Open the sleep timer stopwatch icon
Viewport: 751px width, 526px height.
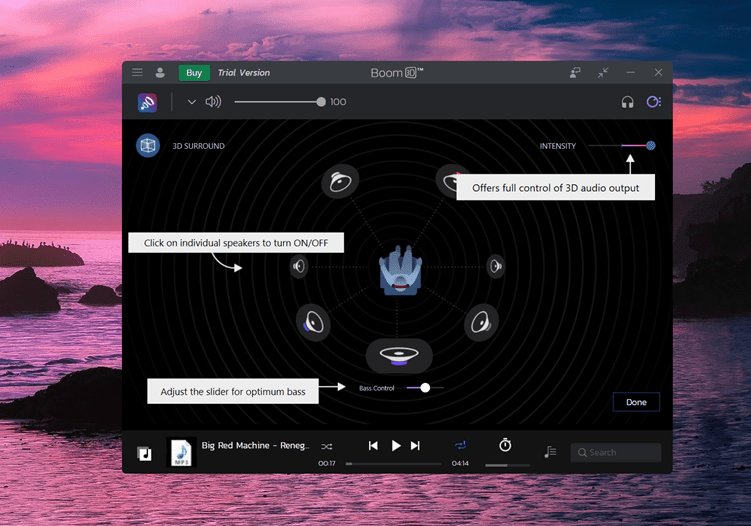click(505, 445)
